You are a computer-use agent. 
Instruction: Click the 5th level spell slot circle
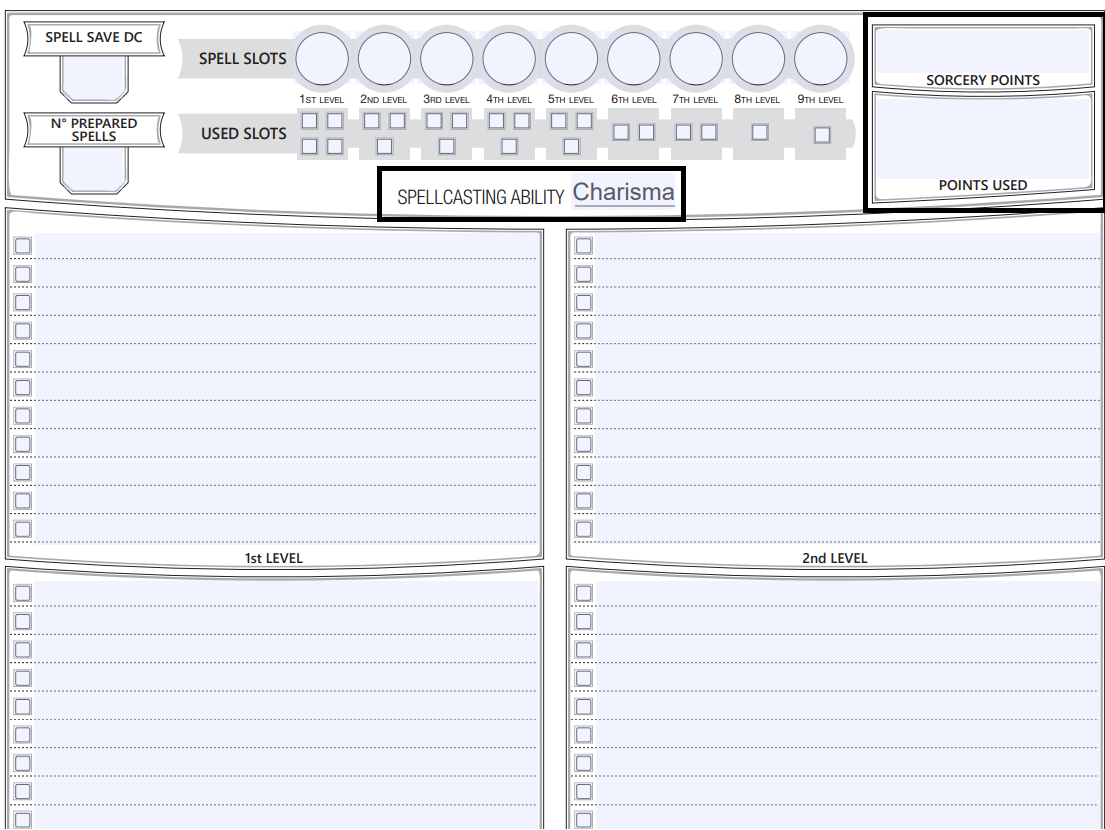[x=570, y=58]
